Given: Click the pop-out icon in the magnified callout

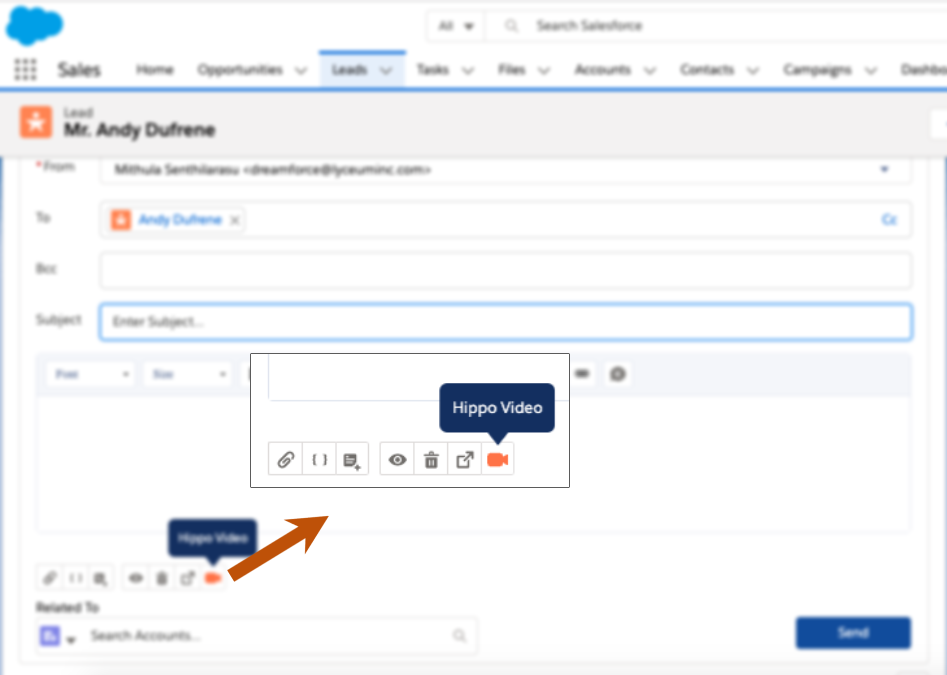Looking at the screenshot, I should (464, 459).
